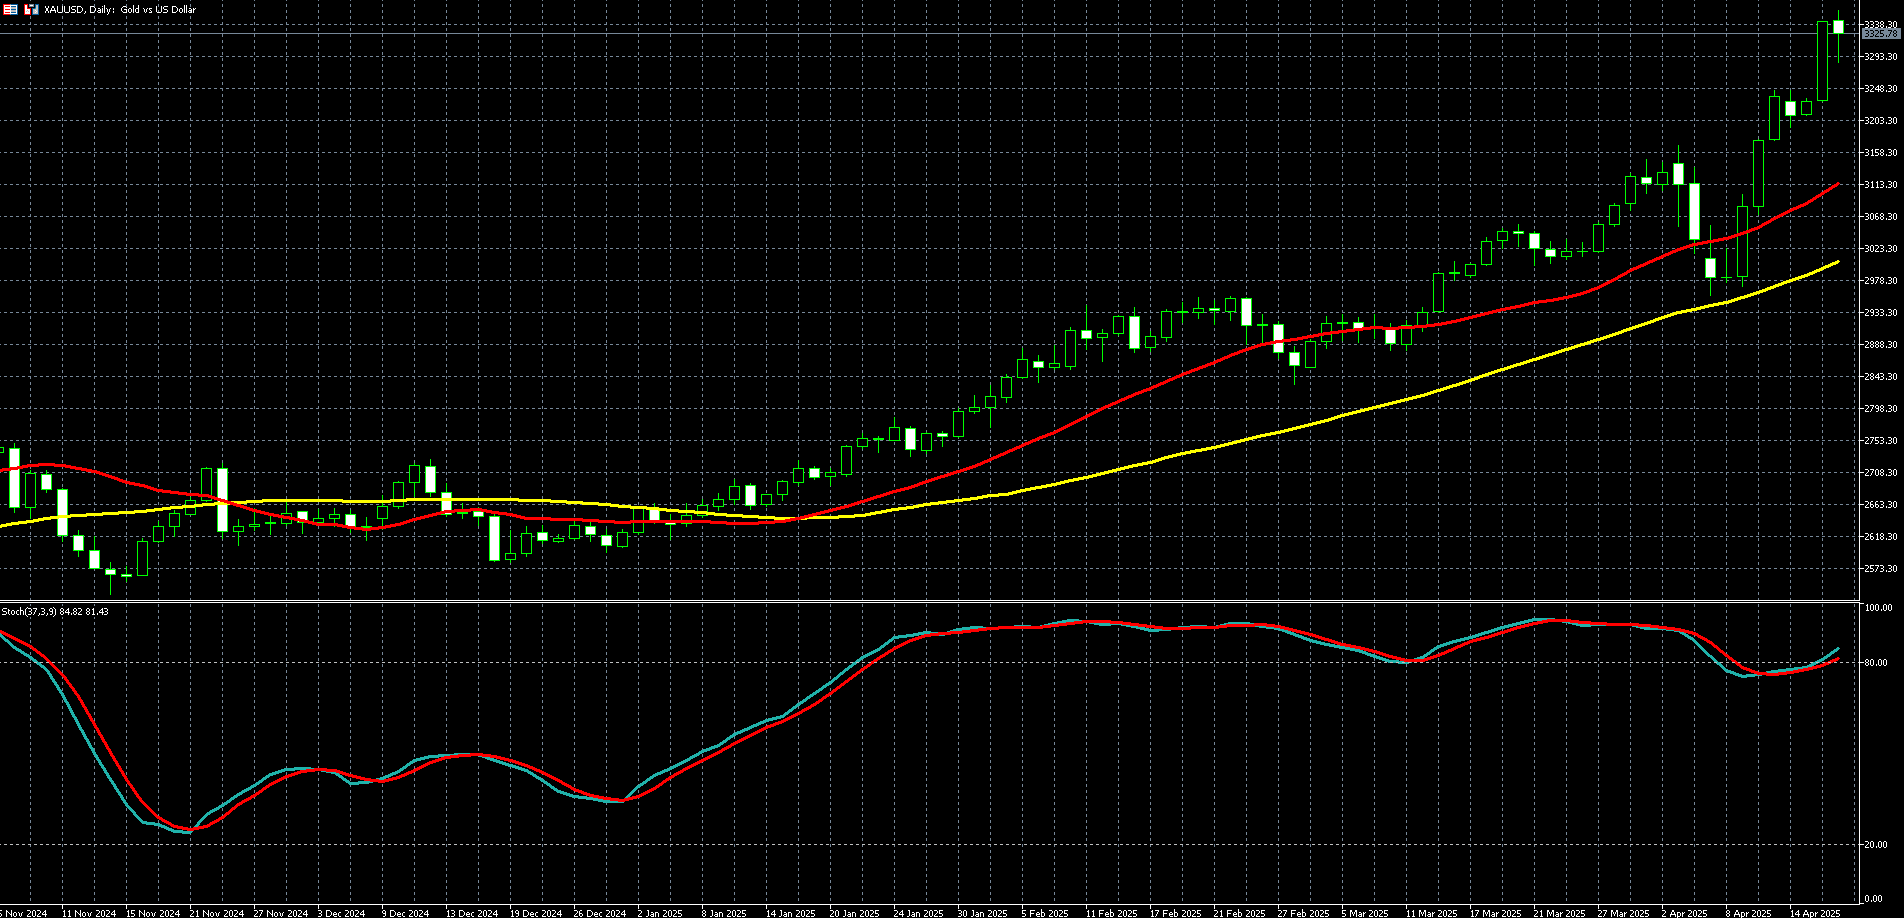Select the rightmost candle on the chart

click(1838, 28)
